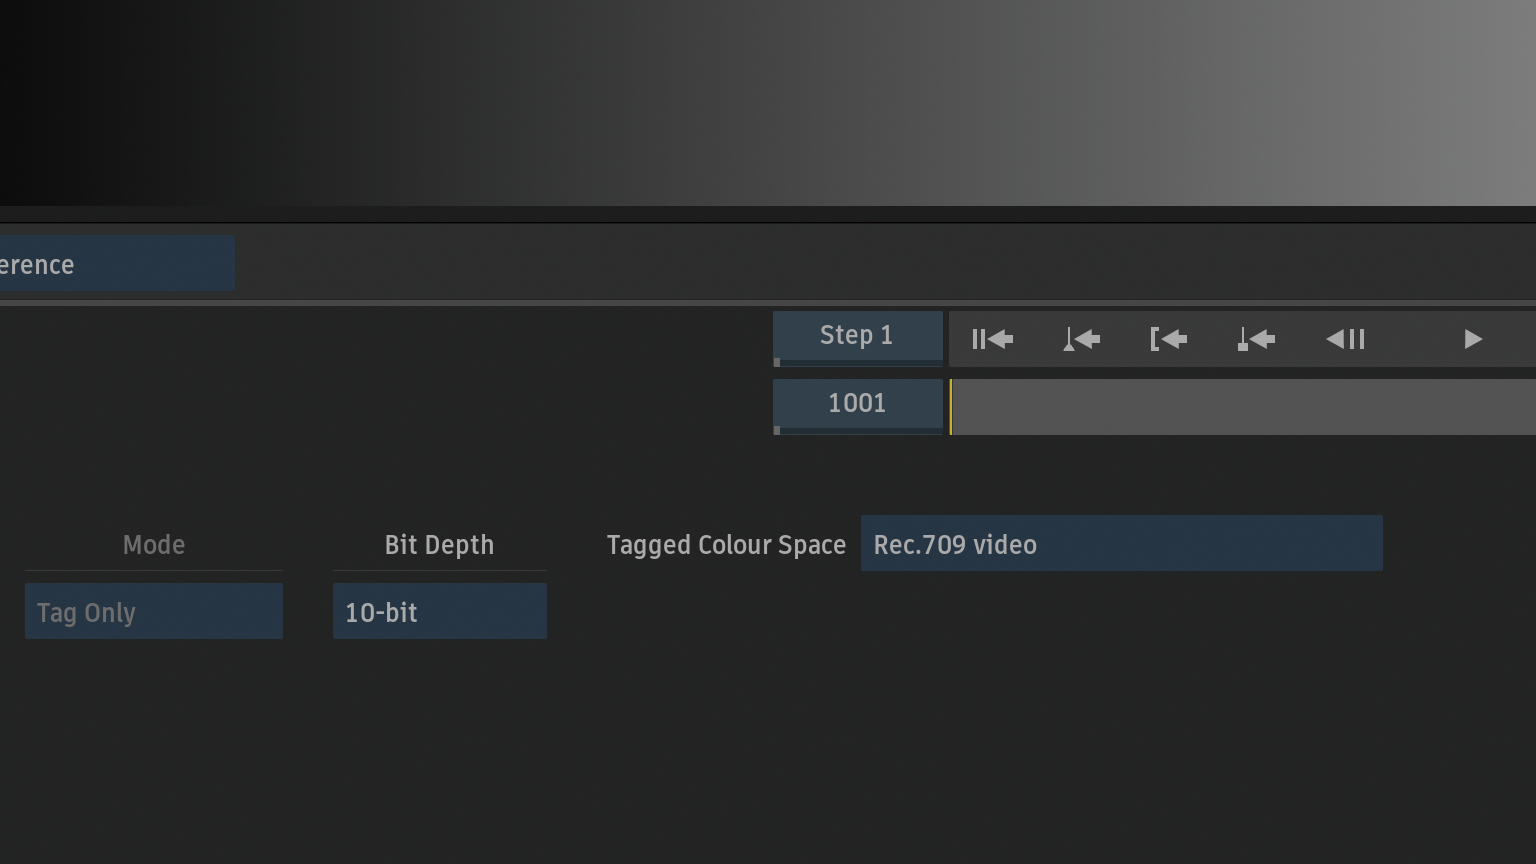Viewport: 1536px width, 864px height.
Task: Click the 1001 current frame field
Action: [x=857, y=403]
